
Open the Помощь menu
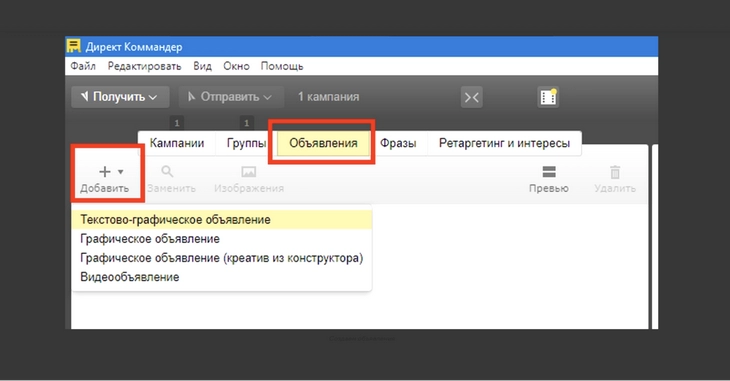click(x=282, y=66)
